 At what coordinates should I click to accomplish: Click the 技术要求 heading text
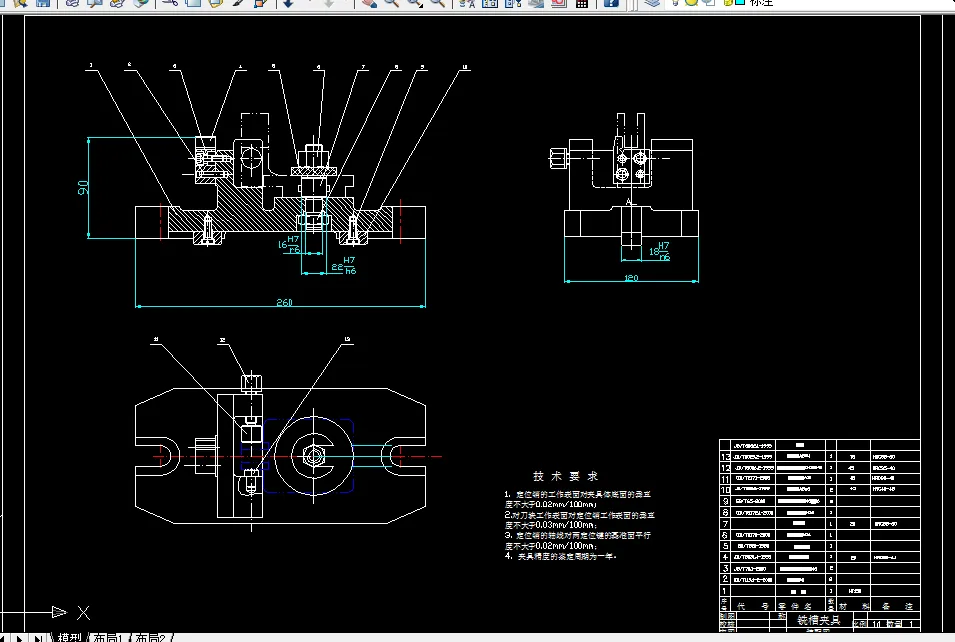tap(565, 476)
